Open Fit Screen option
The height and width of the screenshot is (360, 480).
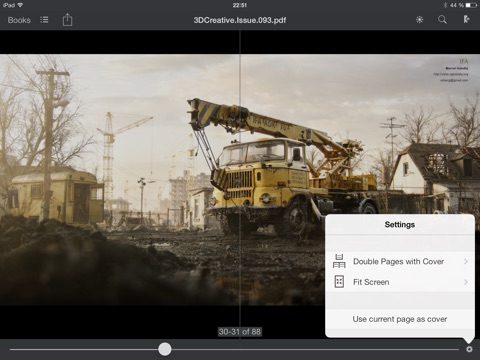(400, 282)
